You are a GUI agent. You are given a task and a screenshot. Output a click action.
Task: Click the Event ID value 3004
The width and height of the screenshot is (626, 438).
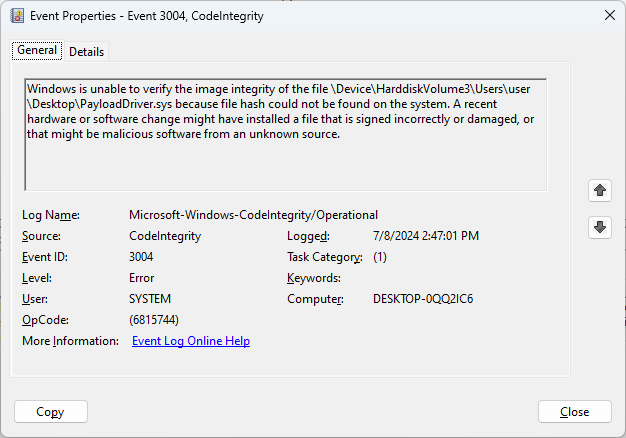pyautogui.click(x=141, y=257)
